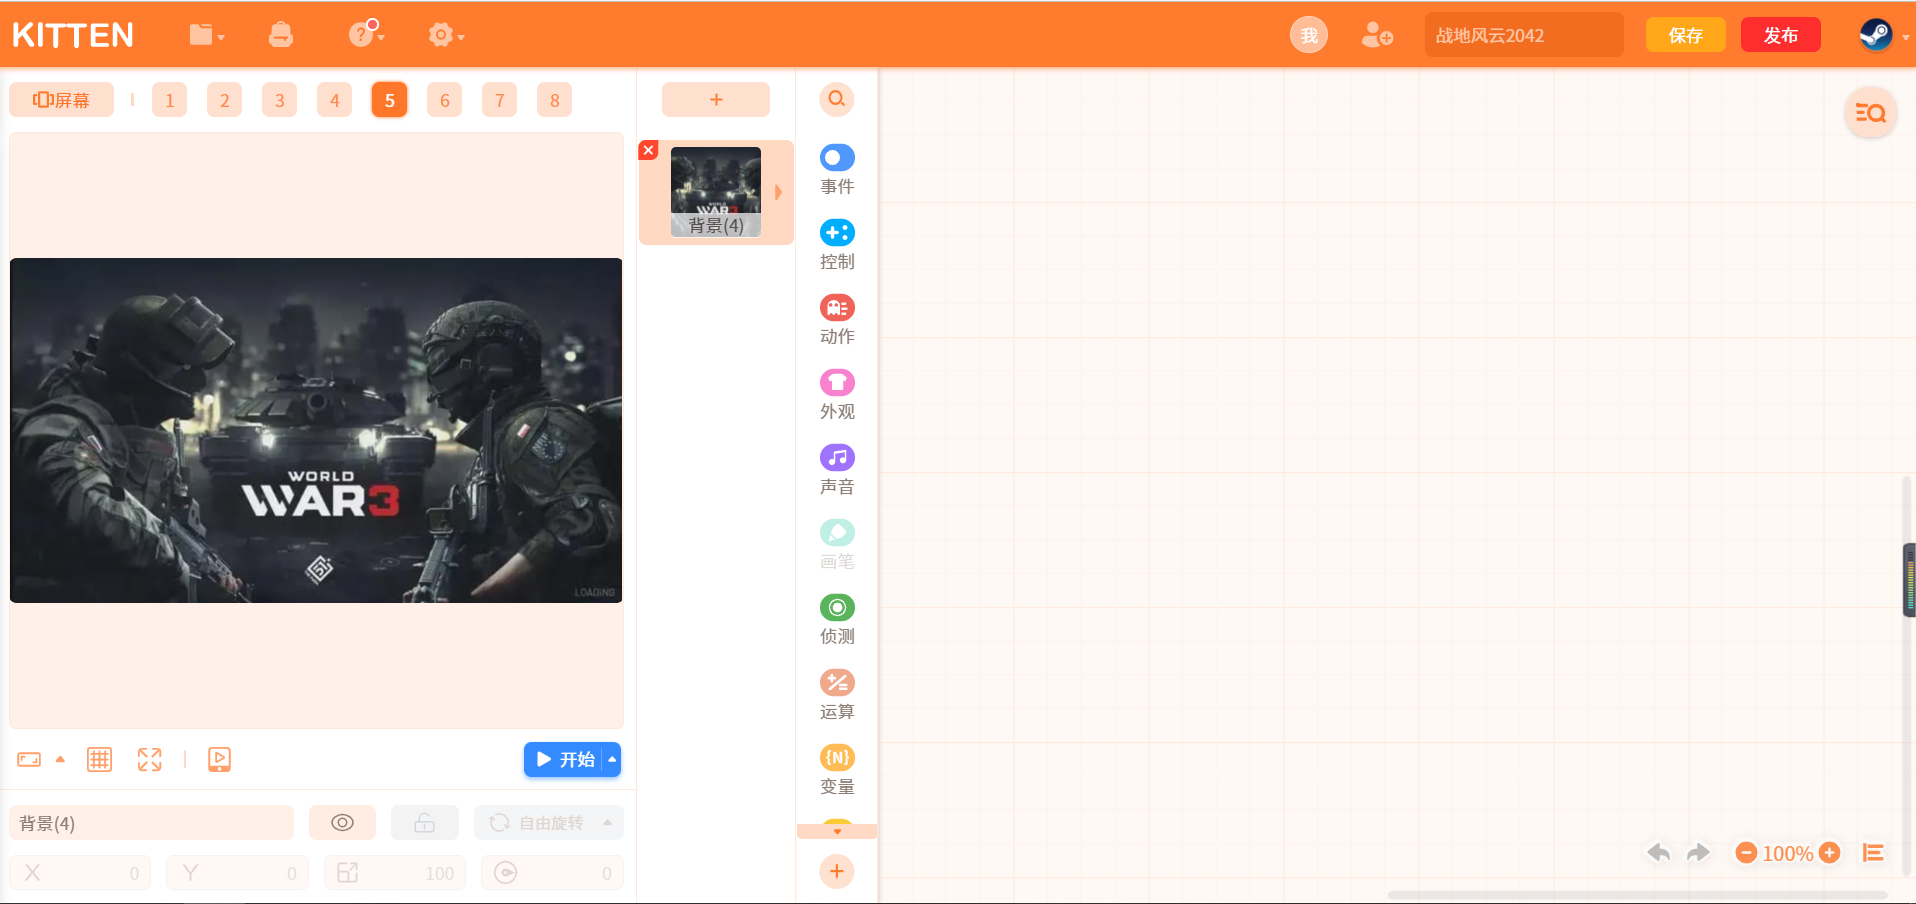Click the 开始 start button
This screenshot has height=904, width=1916.
(564, 760)
